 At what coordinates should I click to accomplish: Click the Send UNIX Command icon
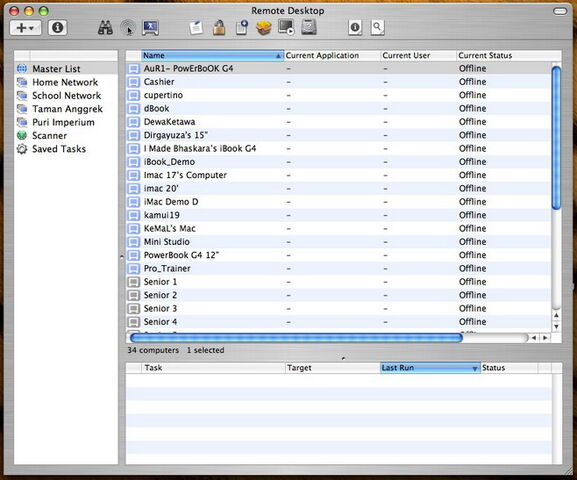[286, 28]
